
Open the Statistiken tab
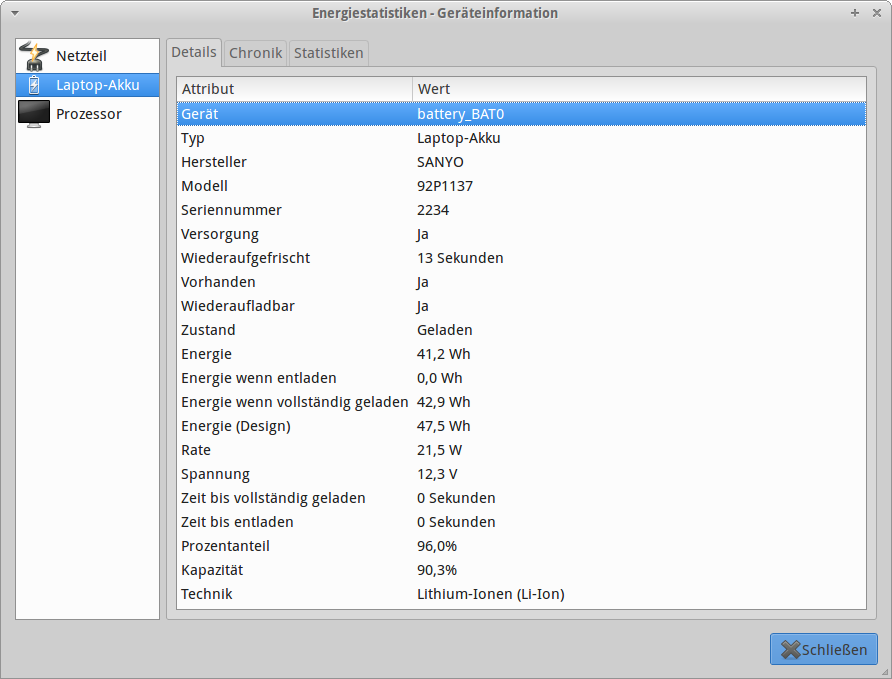329,53
